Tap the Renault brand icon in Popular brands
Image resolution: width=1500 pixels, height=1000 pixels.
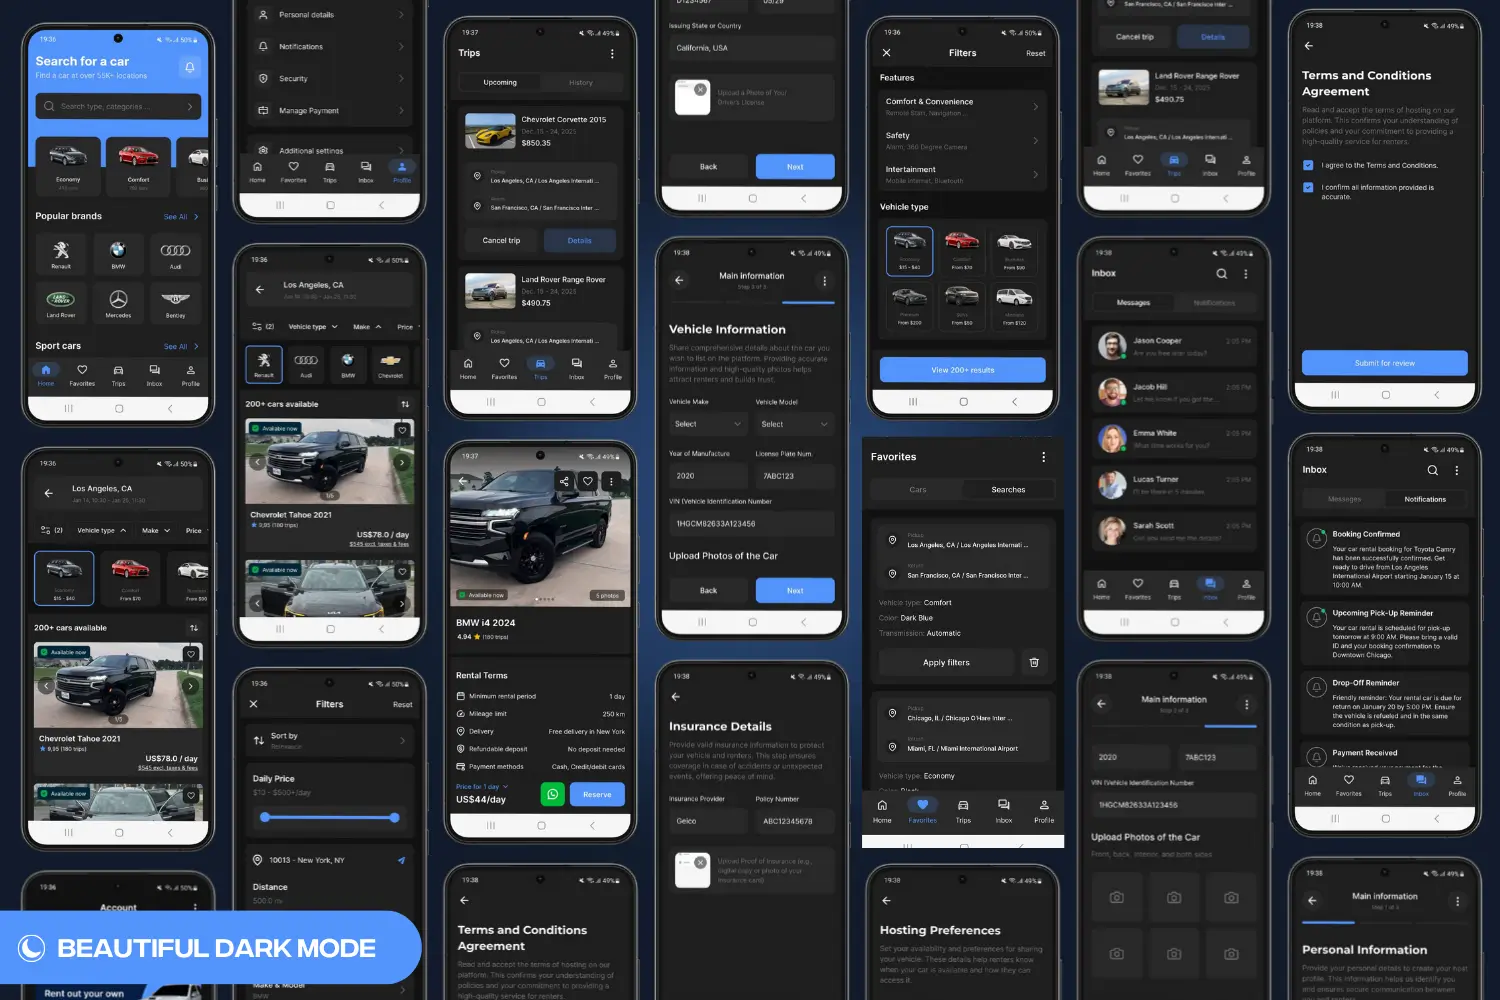pos(61,253)
